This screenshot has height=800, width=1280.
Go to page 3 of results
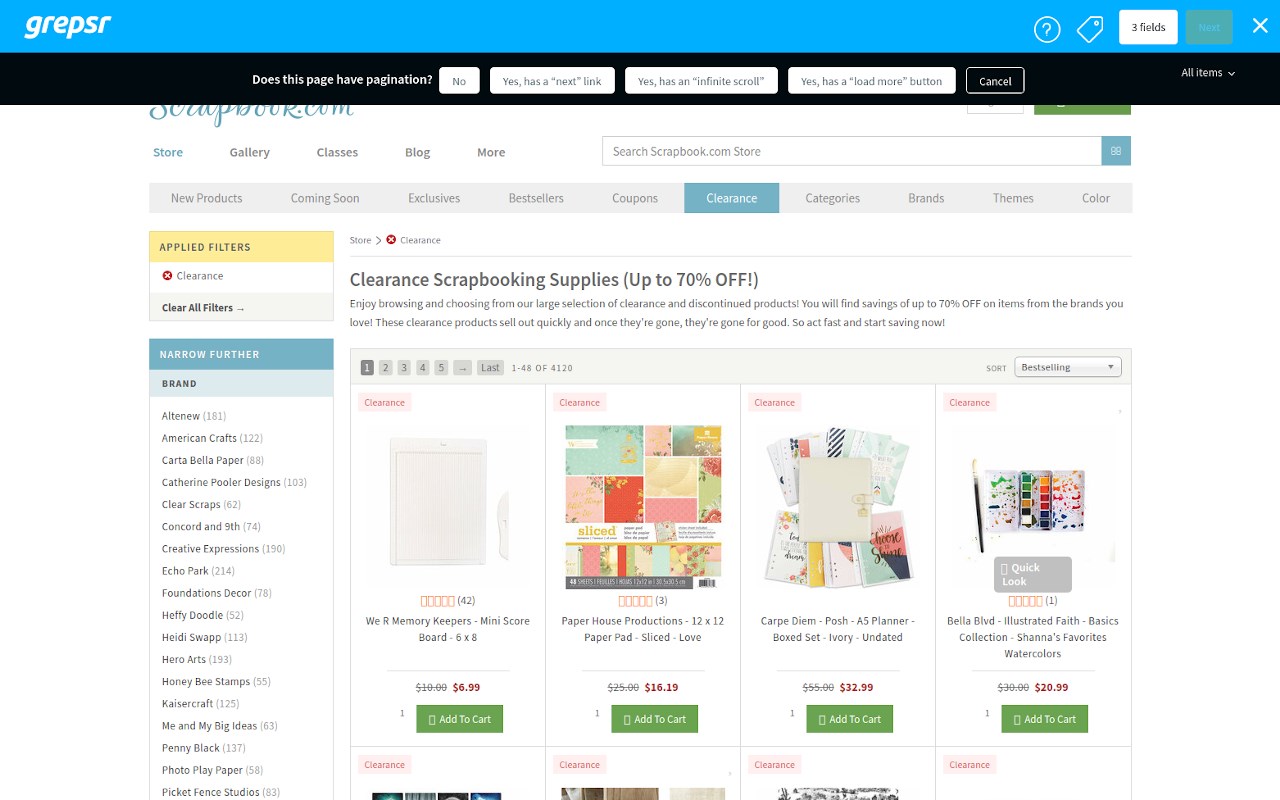404,368
